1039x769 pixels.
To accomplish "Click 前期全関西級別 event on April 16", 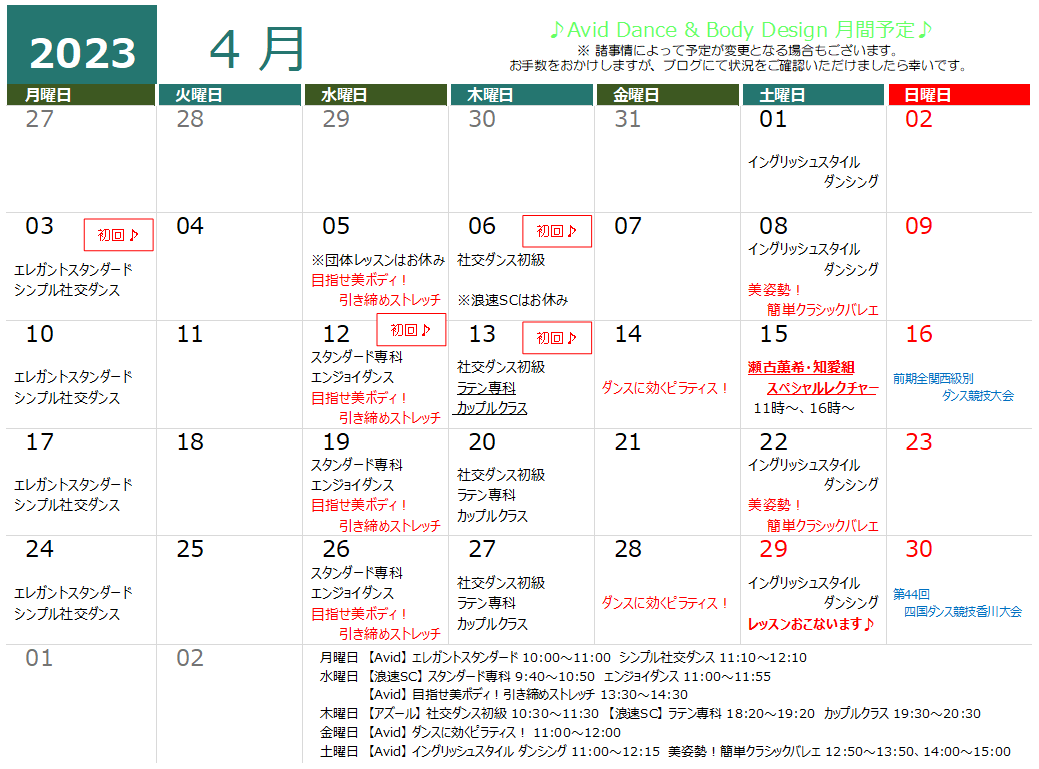I will (933, 379).
